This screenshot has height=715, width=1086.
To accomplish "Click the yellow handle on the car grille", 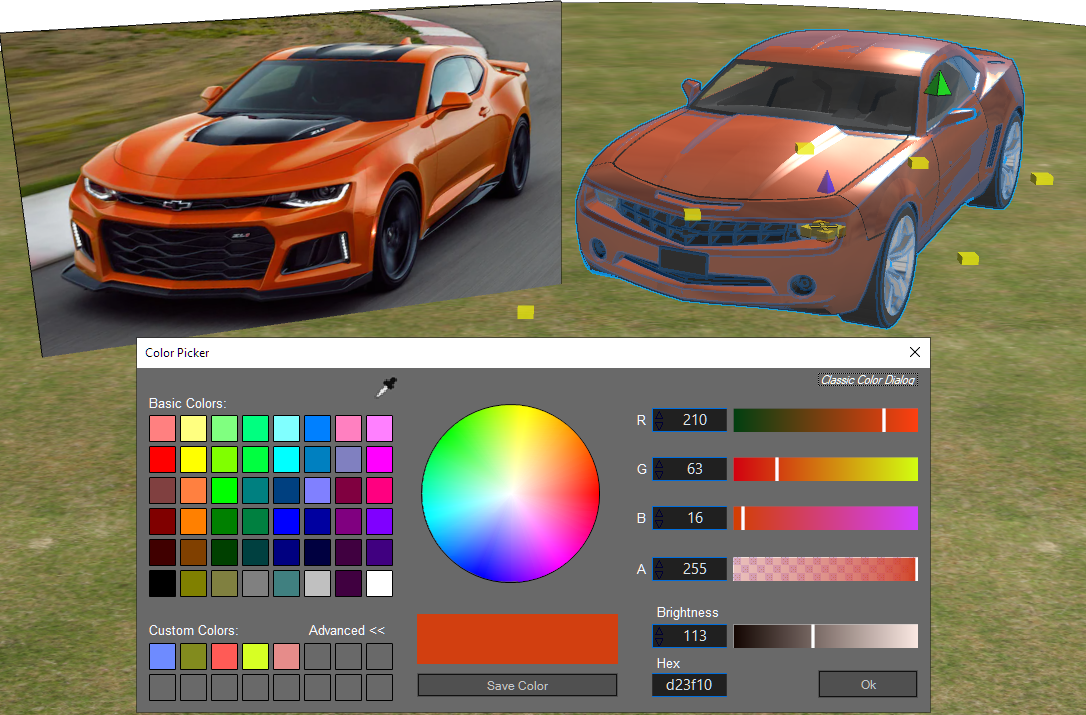I will [692, 214].
